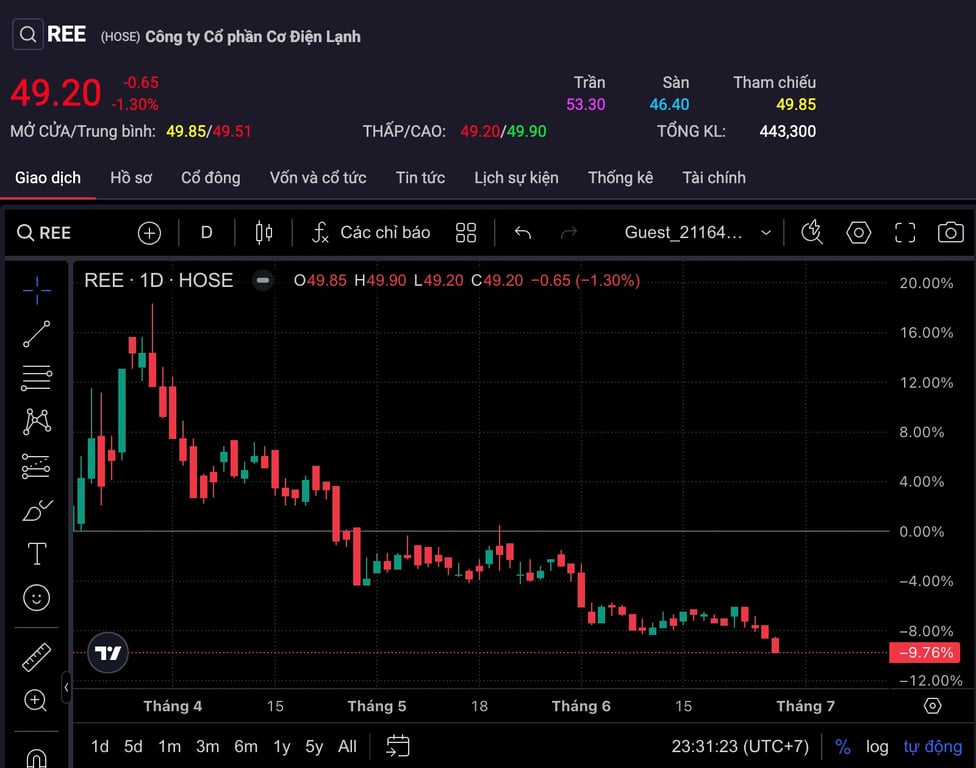Click total volume value 443,300

787,131
